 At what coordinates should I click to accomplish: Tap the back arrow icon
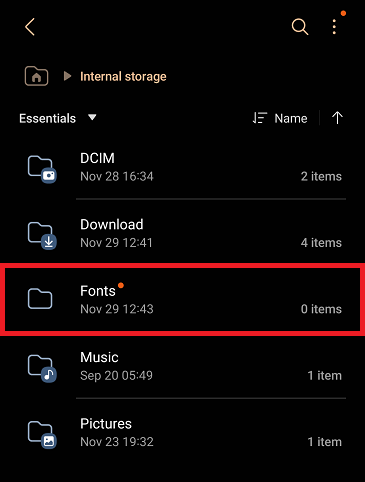pyautogui.click(x=30, y=27)
